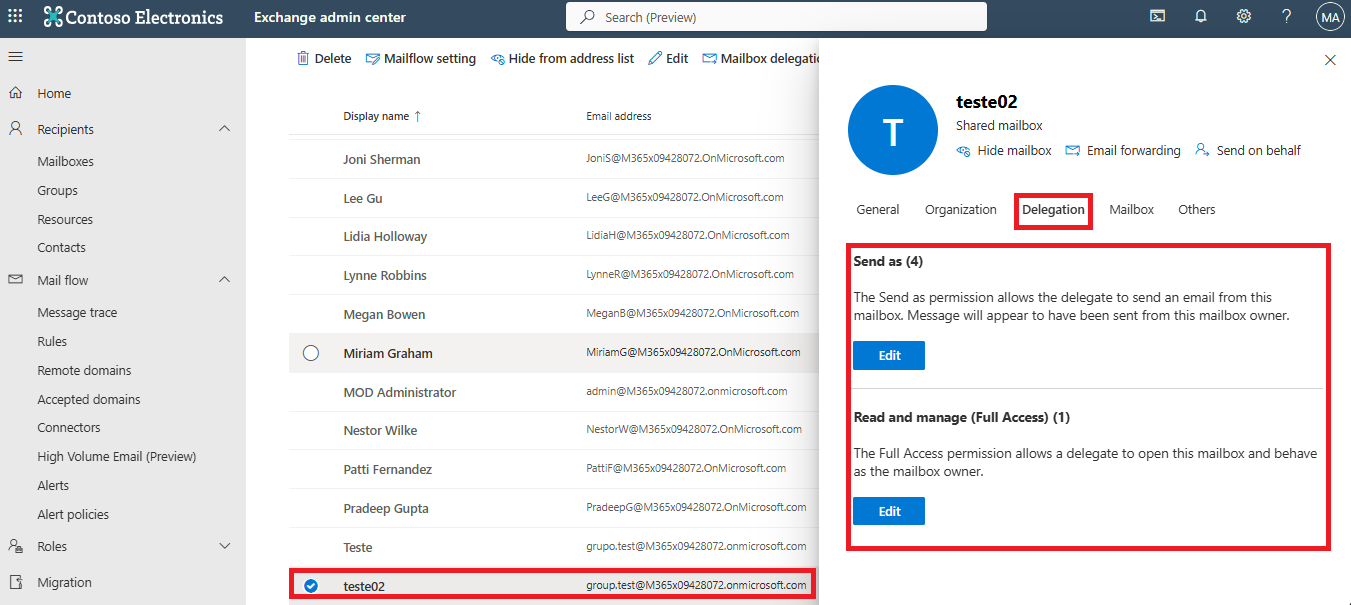Image resolution: width=1351 pixels, height=605 pixels.
Task: Switch to the Mailbox tab
Action: click(1131, 210)
